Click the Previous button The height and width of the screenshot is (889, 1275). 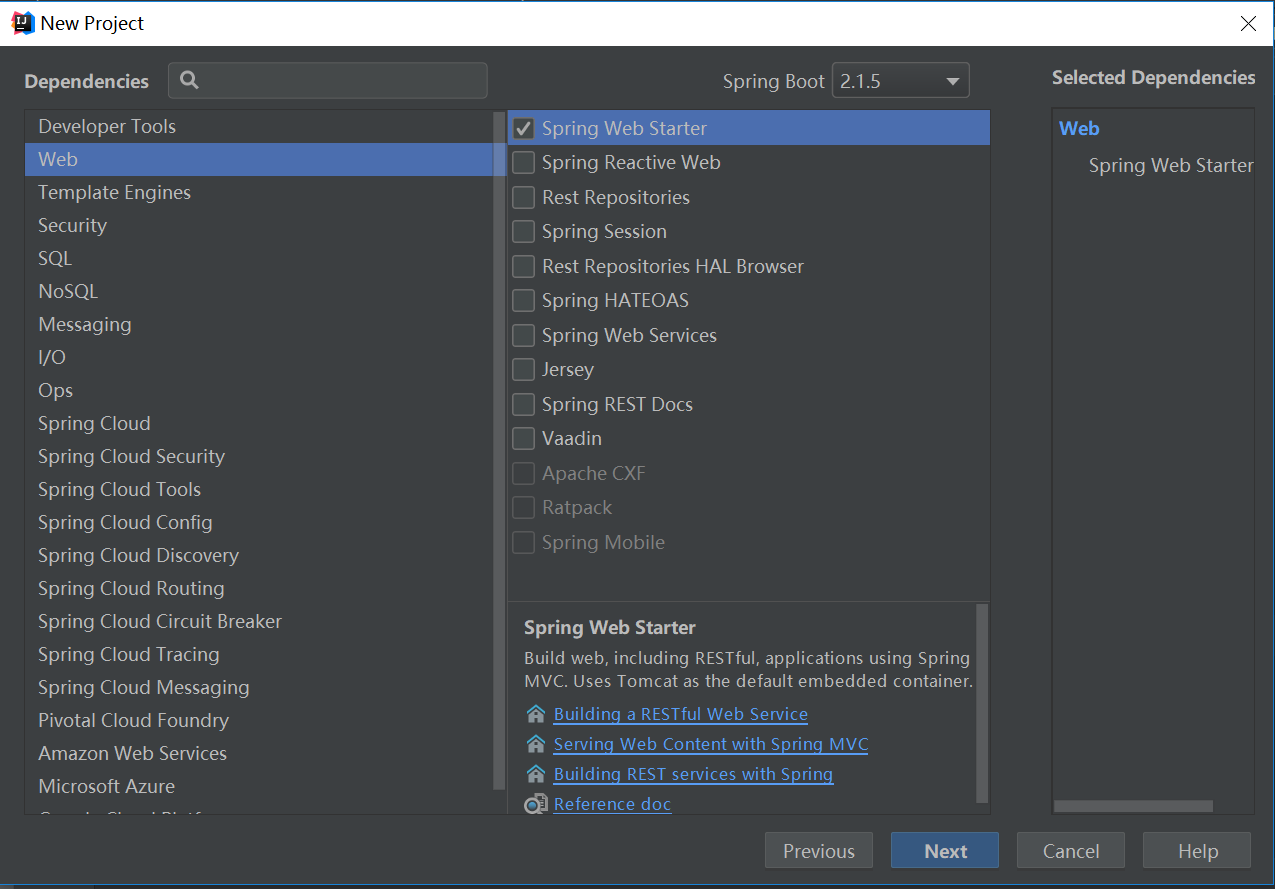pyautogui.click(x=819, y=851)
